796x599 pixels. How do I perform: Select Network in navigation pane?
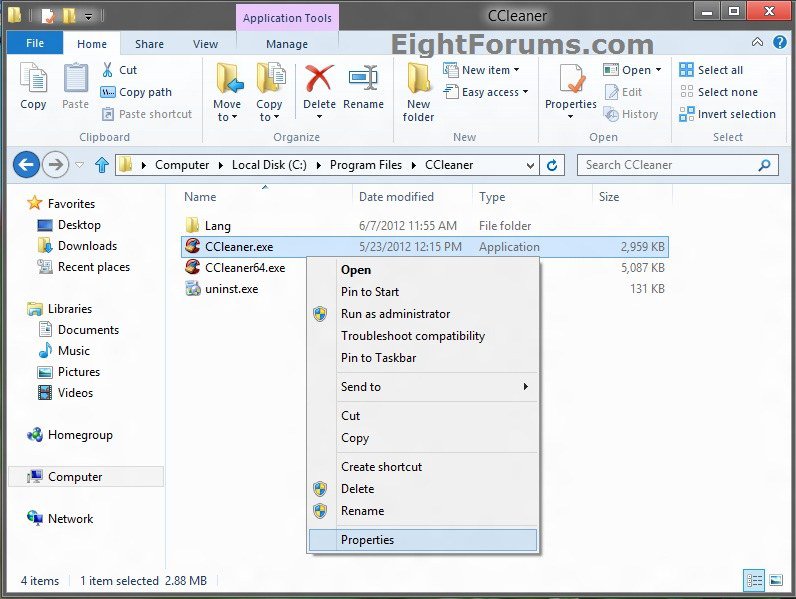[x=60, y=519]
